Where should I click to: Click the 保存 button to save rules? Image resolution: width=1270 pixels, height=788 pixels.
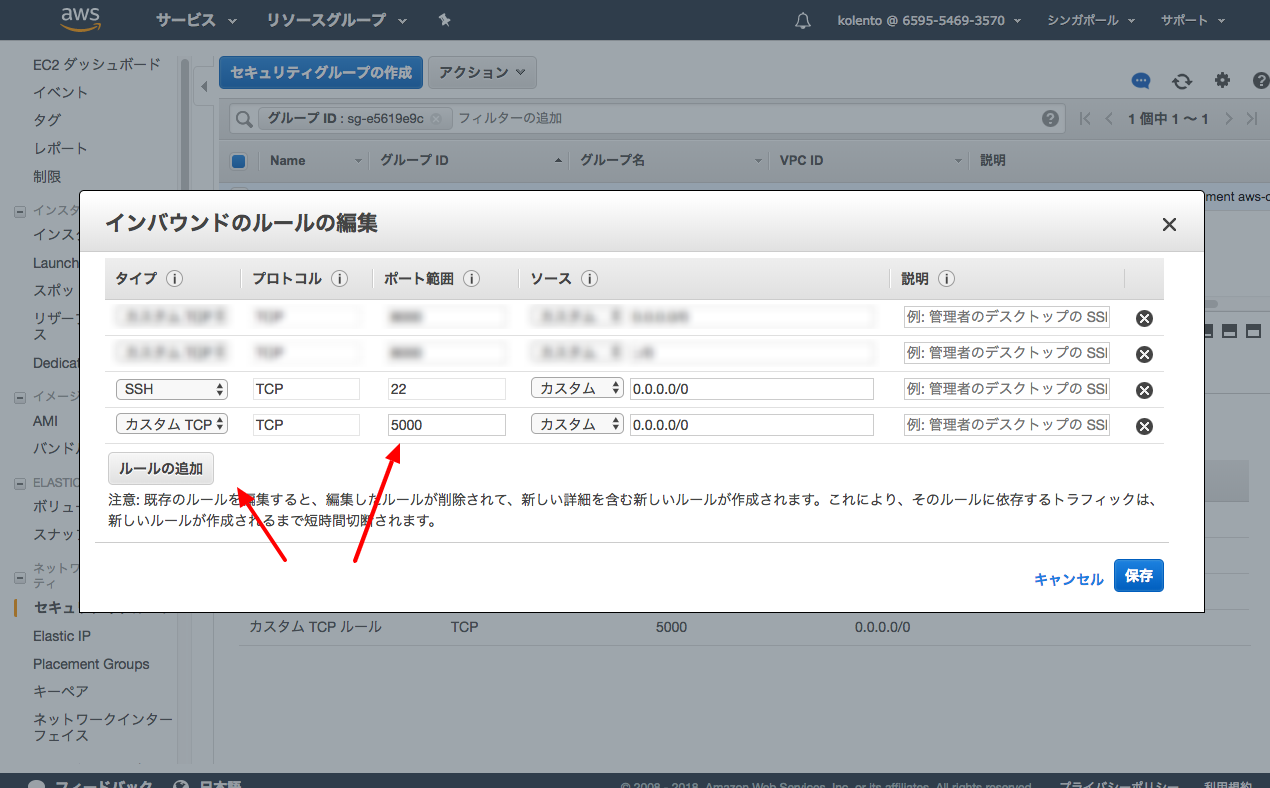click(x=1138, y=575)
